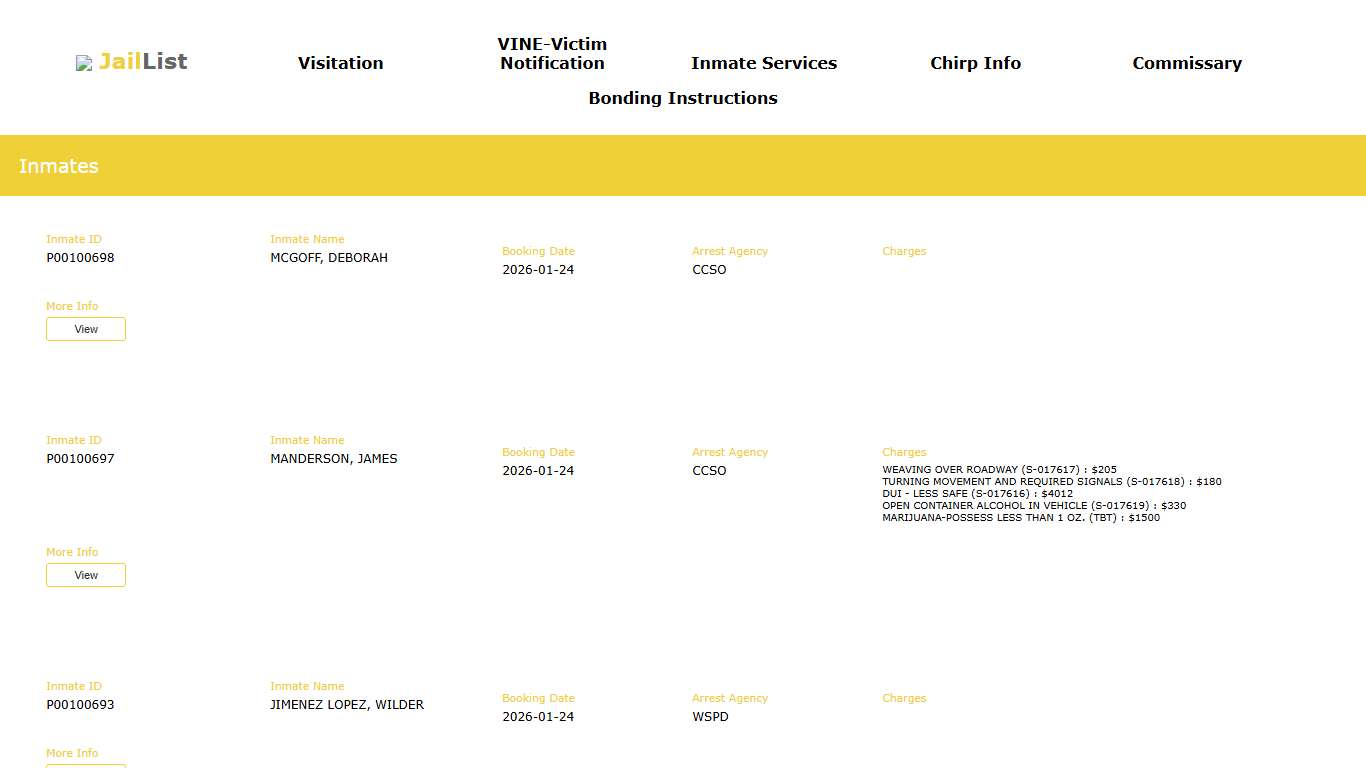Click inmate name MANDERSON, JAMES
Image resolution: width=1366 pixels, height=768 pixels.
click(x=333, y=459)
